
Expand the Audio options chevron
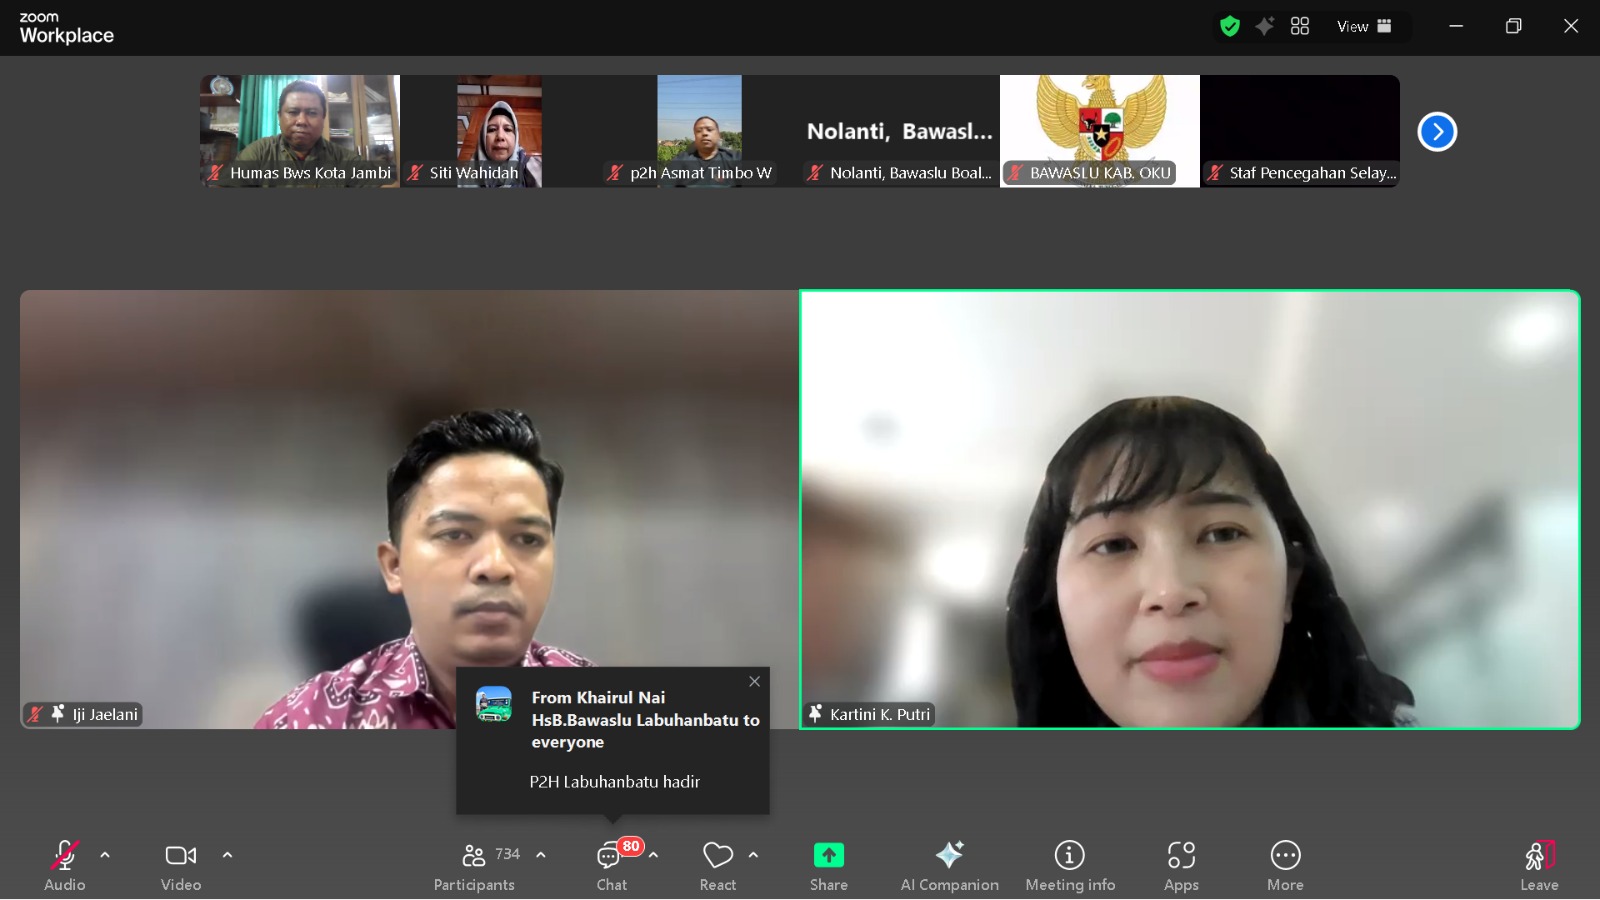coord(104,855)
